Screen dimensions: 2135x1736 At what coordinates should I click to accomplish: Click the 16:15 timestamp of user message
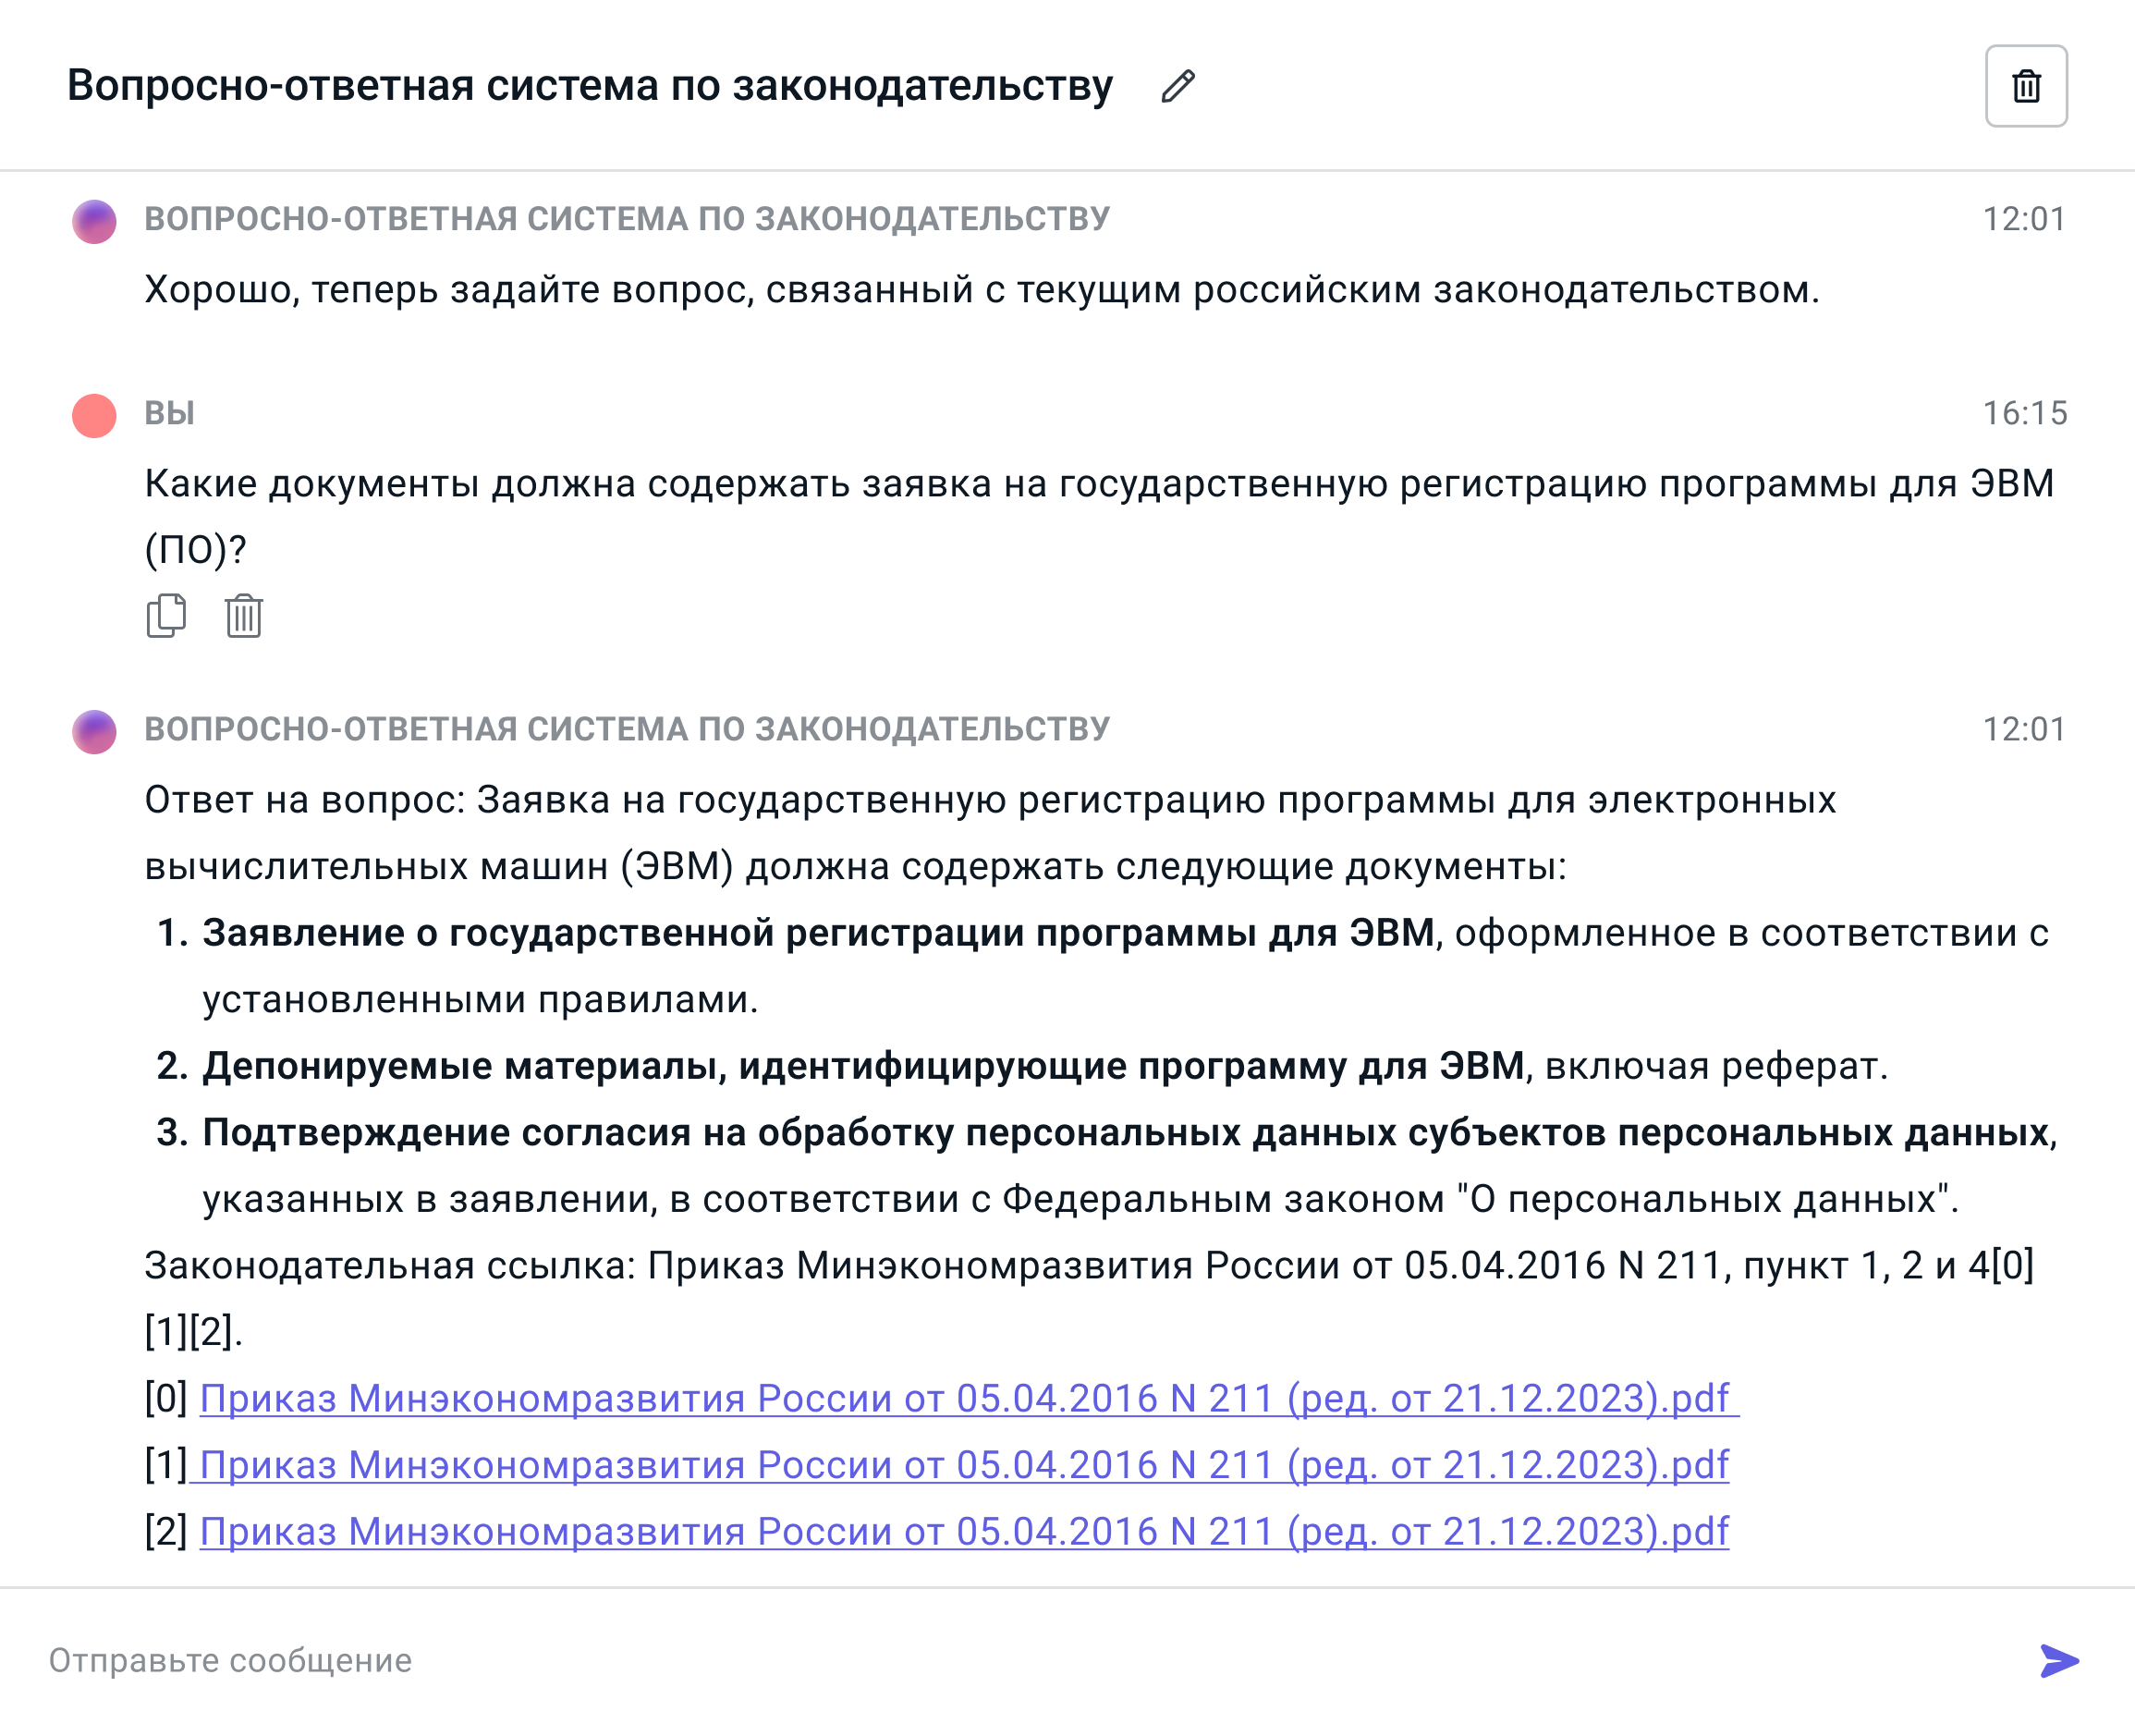click(x=2024, y=413)
